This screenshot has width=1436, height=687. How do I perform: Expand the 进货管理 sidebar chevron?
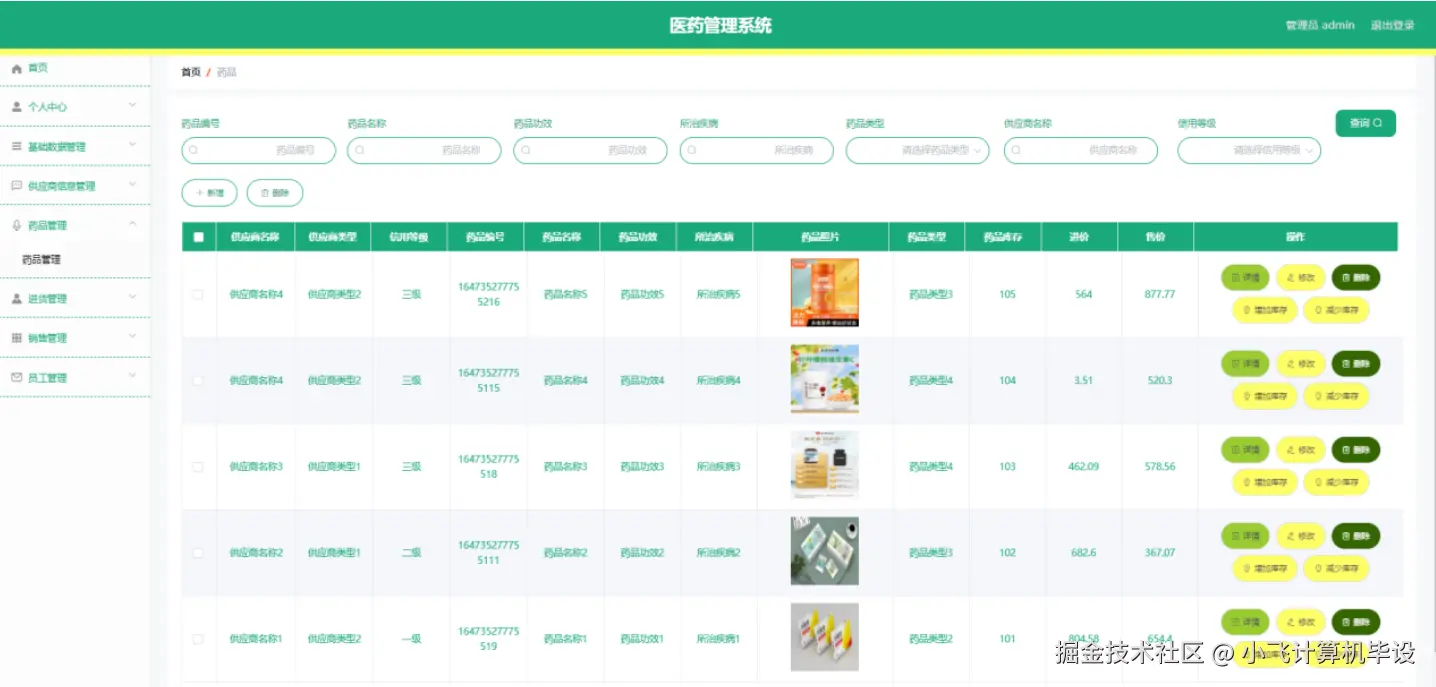click(133, 297)
